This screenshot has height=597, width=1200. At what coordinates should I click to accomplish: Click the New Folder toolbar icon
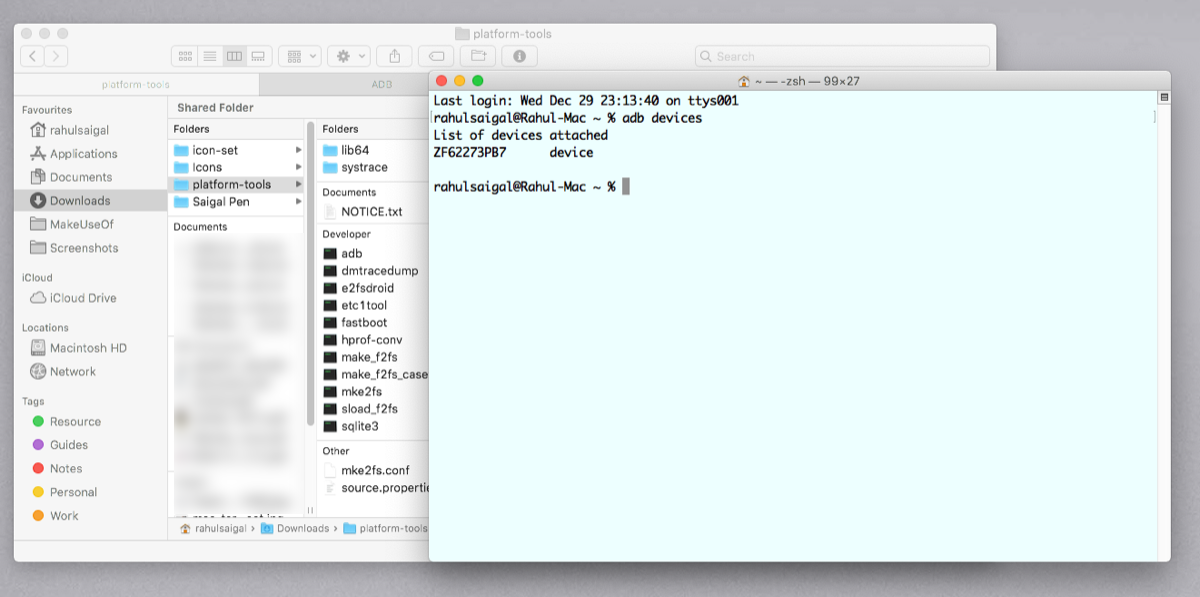point(478,56)
